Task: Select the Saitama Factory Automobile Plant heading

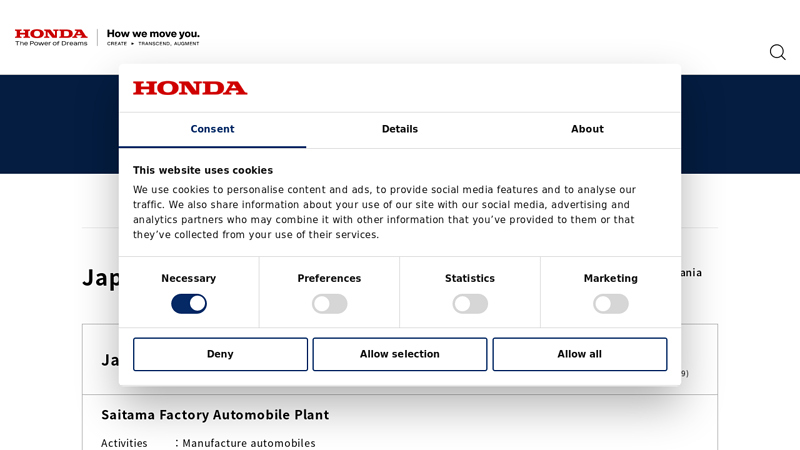Action: coord(215,415)
